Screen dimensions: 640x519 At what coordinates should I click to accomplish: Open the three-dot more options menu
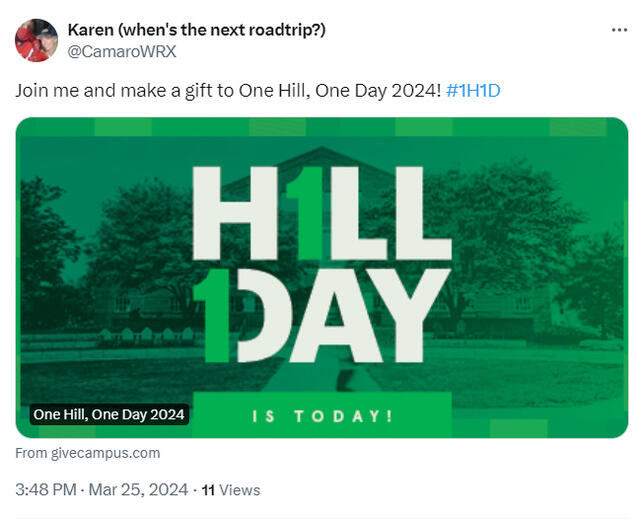tap(619, 30)
